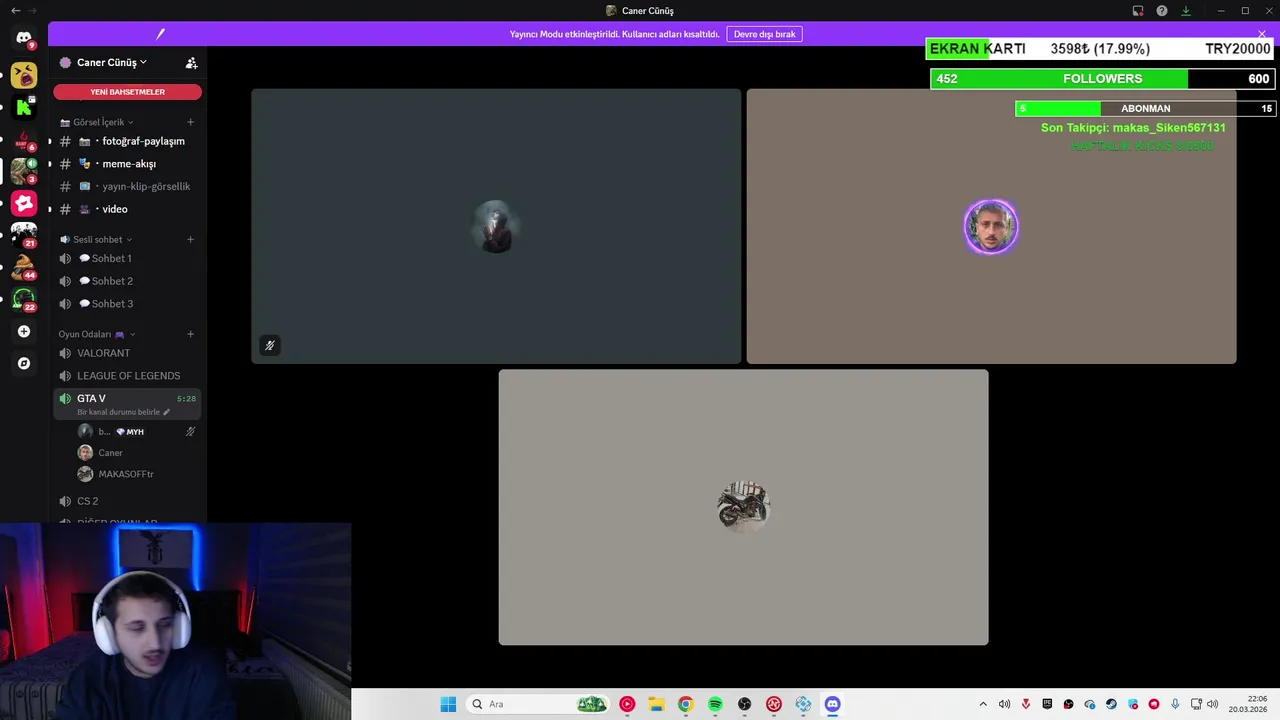Open black-and-white group server with 21 badge
The image size is (1280, 720).
point(24,235)
